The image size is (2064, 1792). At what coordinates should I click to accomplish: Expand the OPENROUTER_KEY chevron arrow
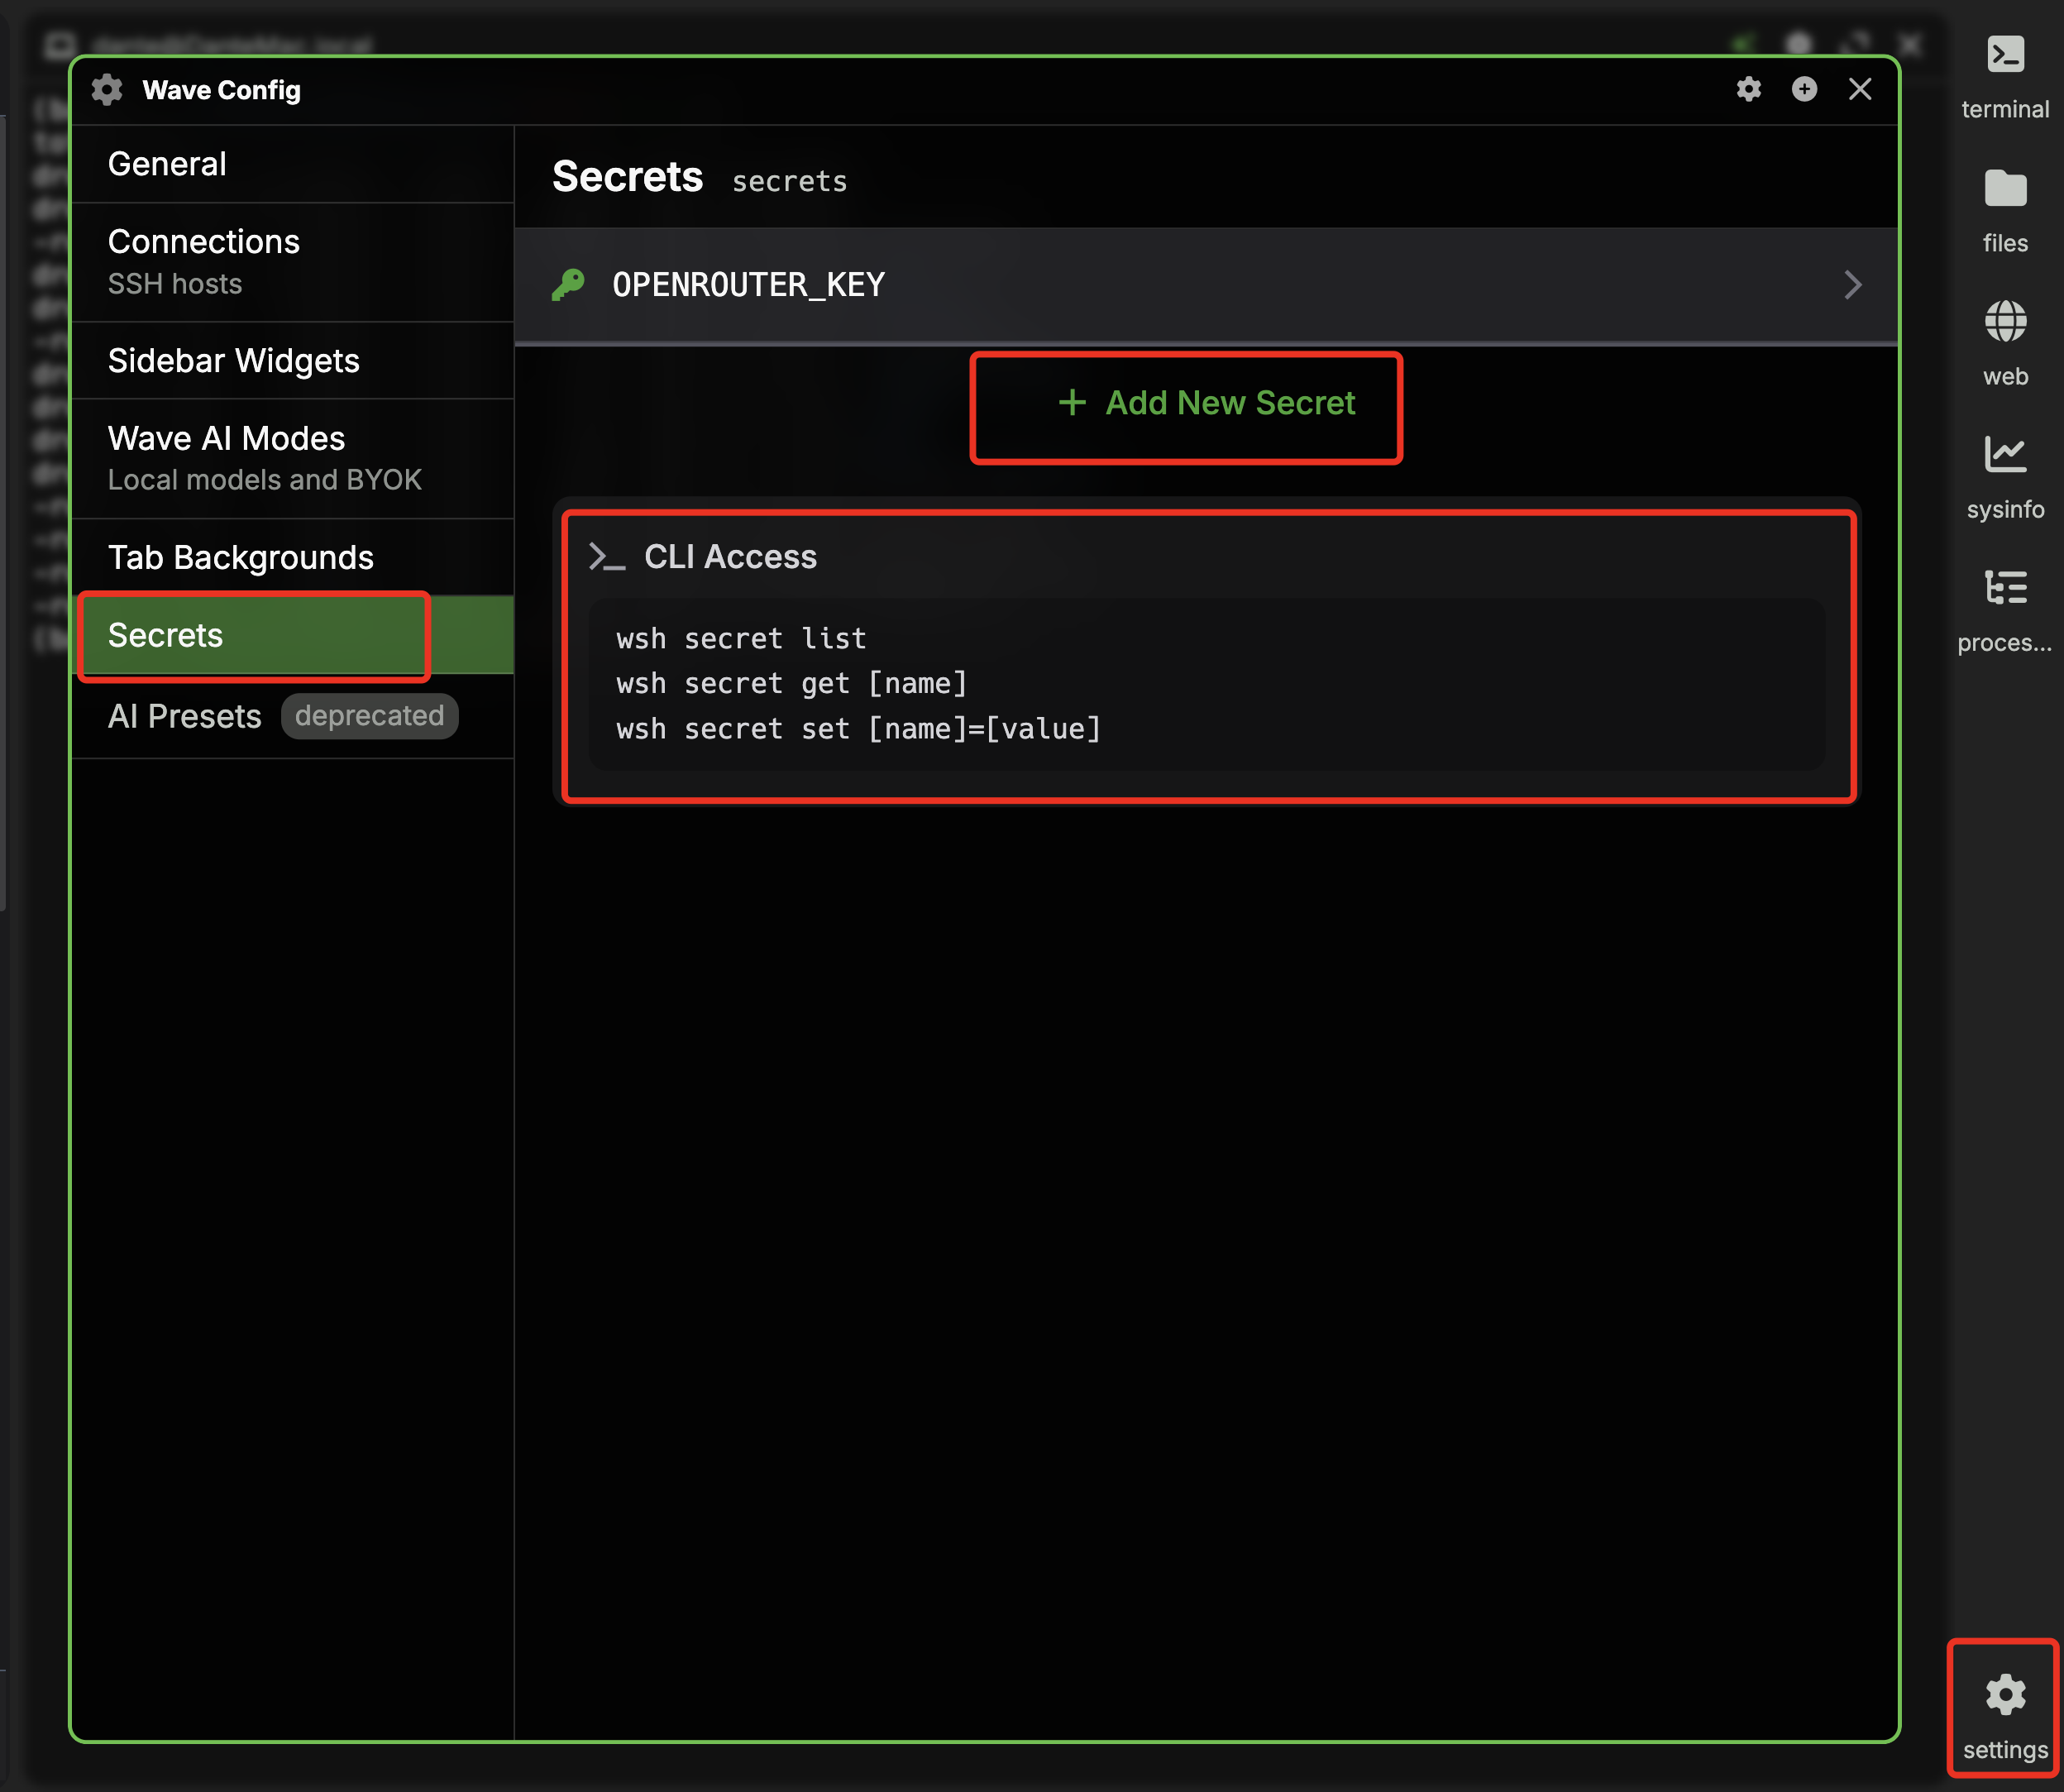[x=1852, y=285]
